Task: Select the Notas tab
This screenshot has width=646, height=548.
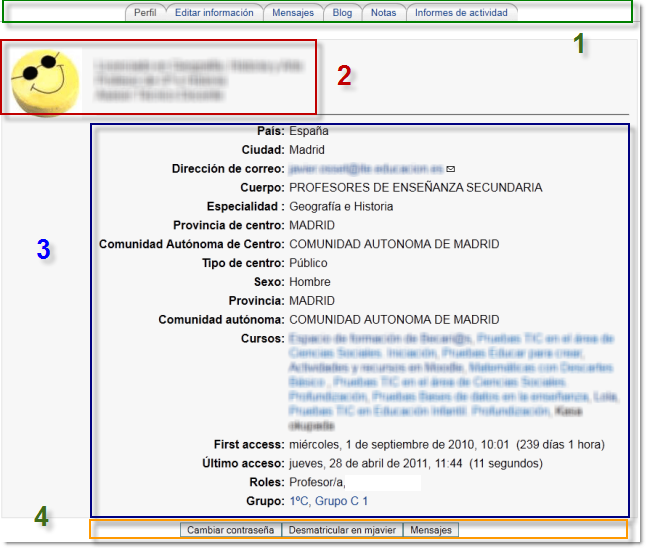Action: click(382, 13)
